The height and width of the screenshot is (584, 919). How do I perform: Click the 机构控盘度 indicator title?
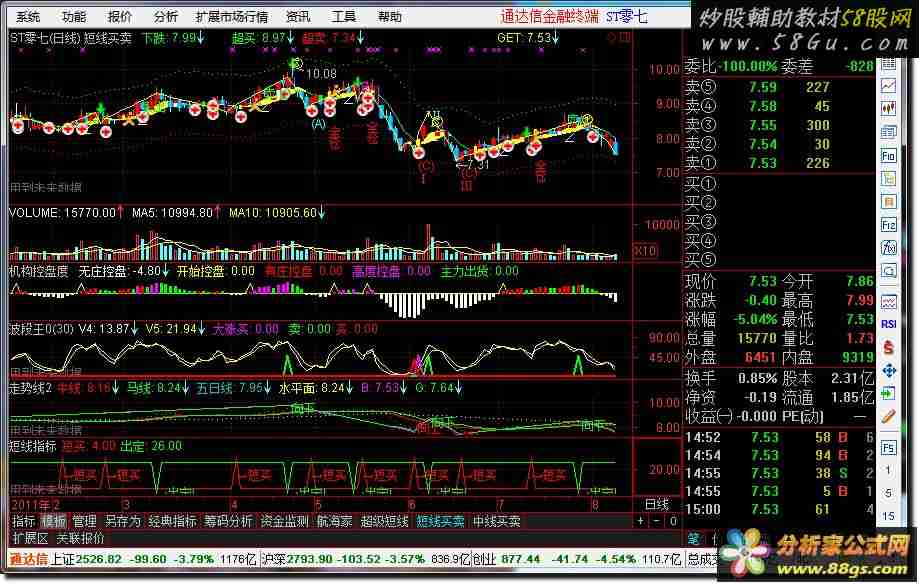point(39,271)
